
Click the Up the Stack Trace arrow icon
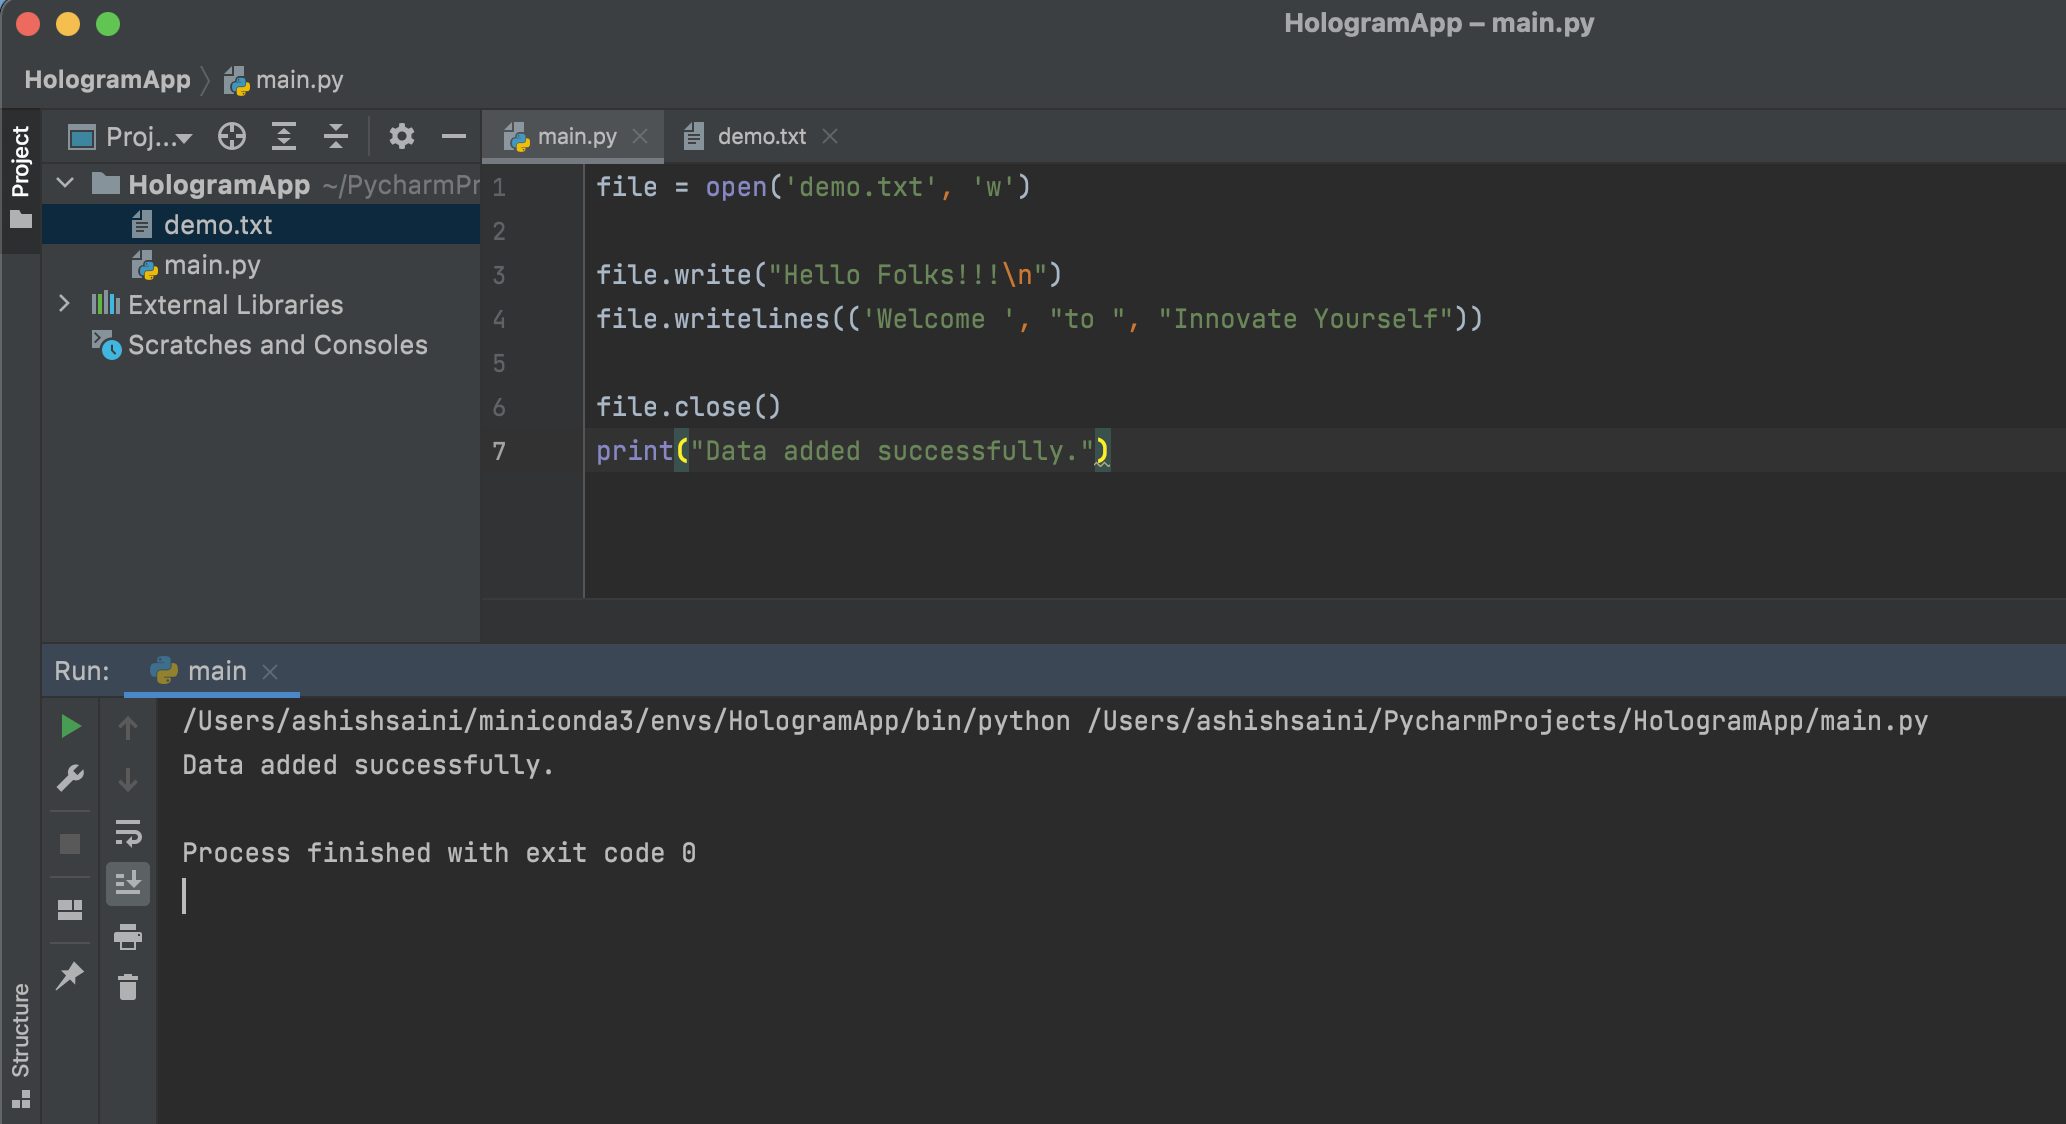pos(128,726)
